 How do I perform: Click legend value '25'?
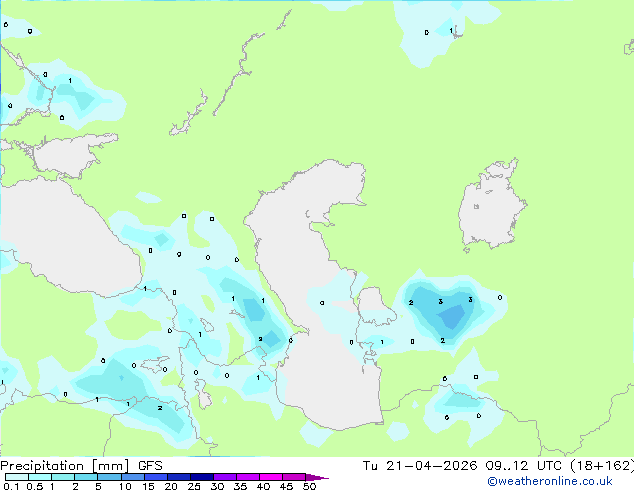tap(194, 486)
